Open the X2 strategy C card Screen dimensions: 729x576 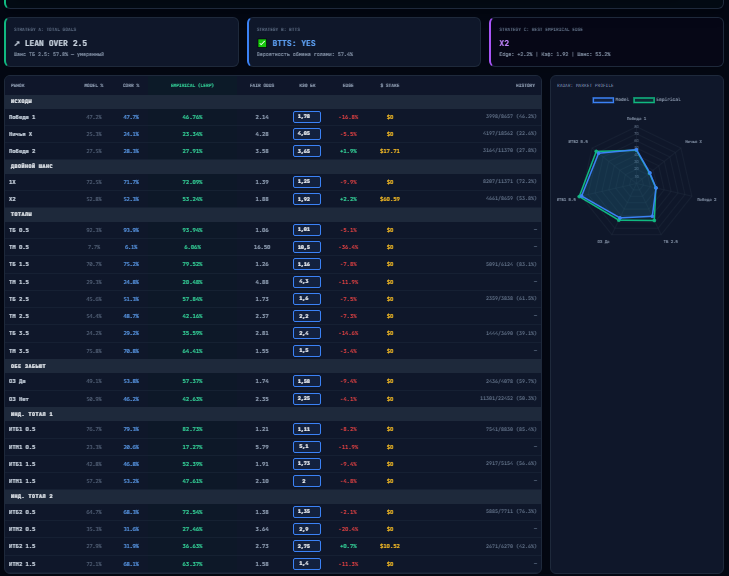606,42
